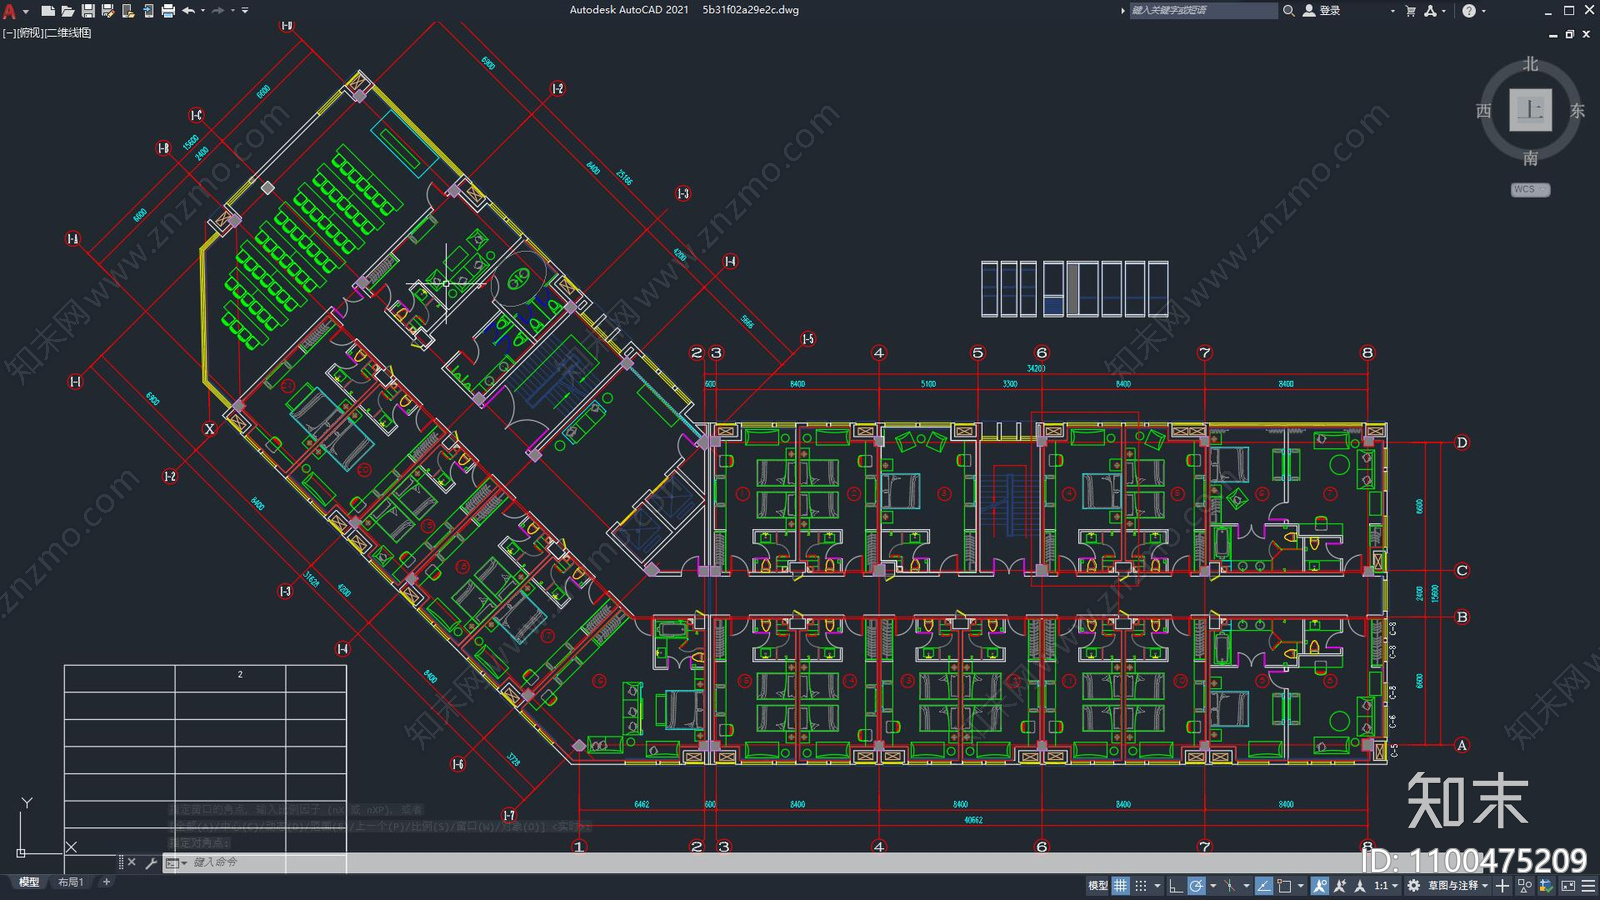Toggle polar tracking in the status bar
This screenshot has width=1600, height=900.
coord(1196,886)
